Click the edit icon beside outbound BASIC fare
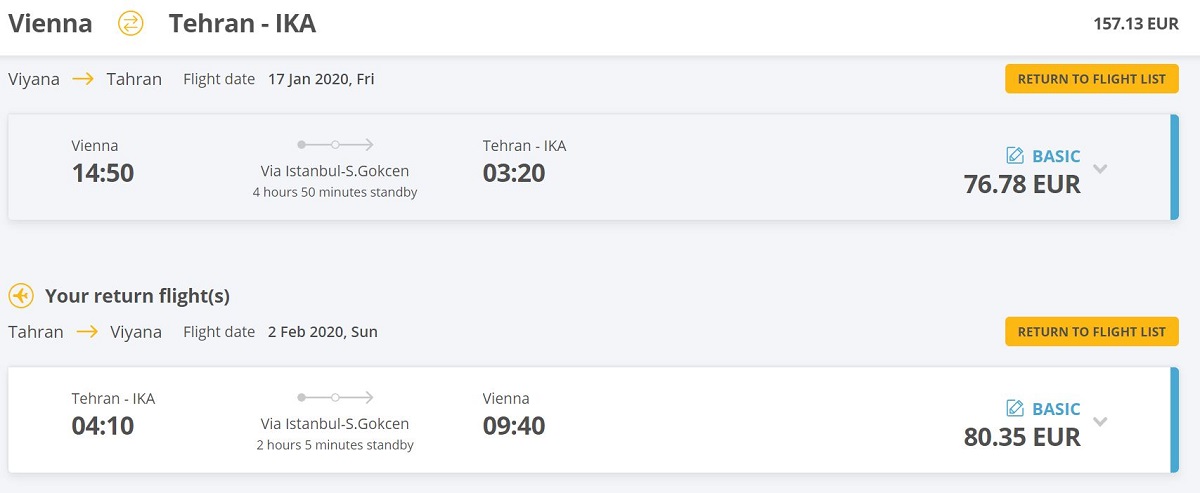The width and height of the screenshot is (1200, 493). click(1015, 156)
